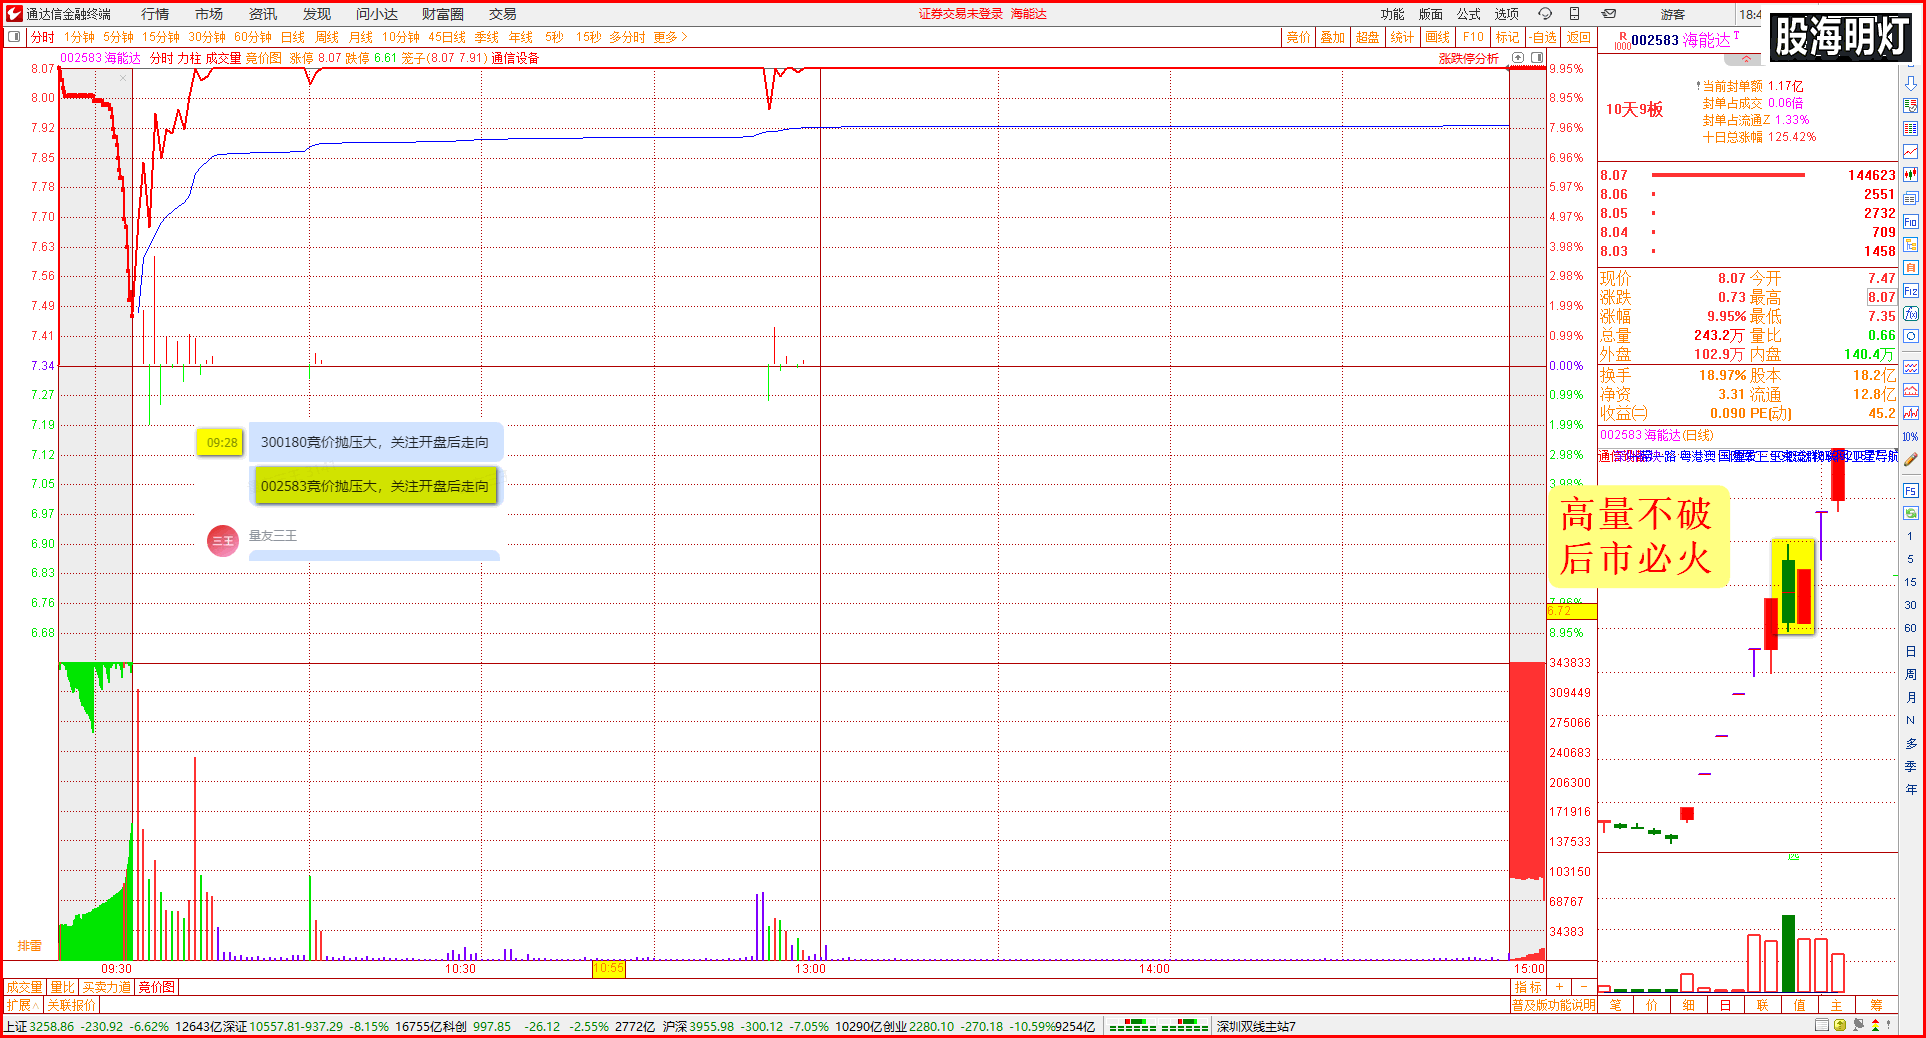The width and height of the screenshot is (1926, 1038).
Task: Click the list window icon in status bar
Action: click(1822, 1025)
